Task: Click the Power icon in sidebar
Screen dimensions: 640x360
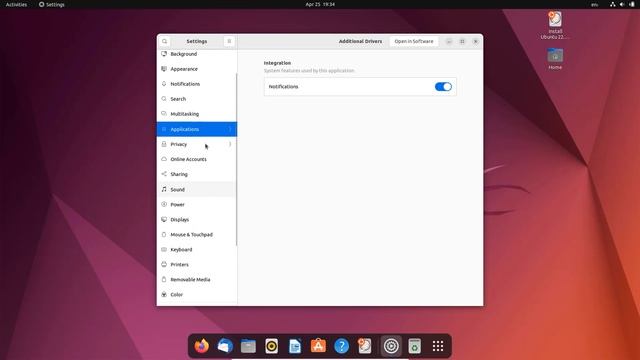Action: (164, 204)
